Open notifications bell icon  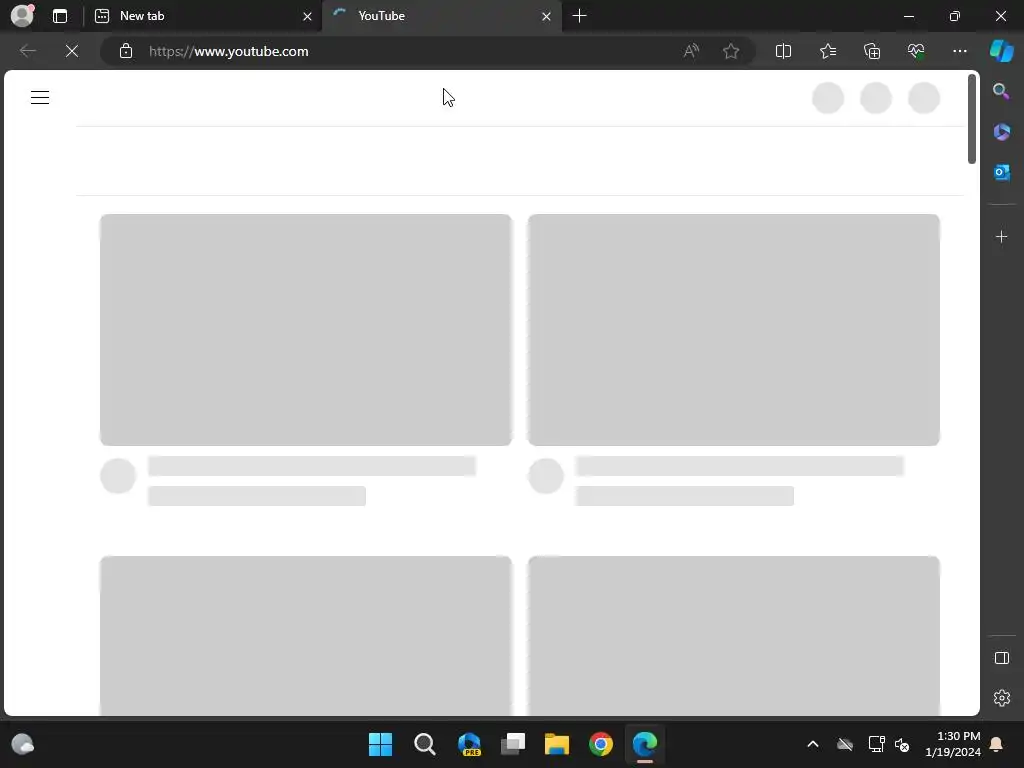[997, 744]
